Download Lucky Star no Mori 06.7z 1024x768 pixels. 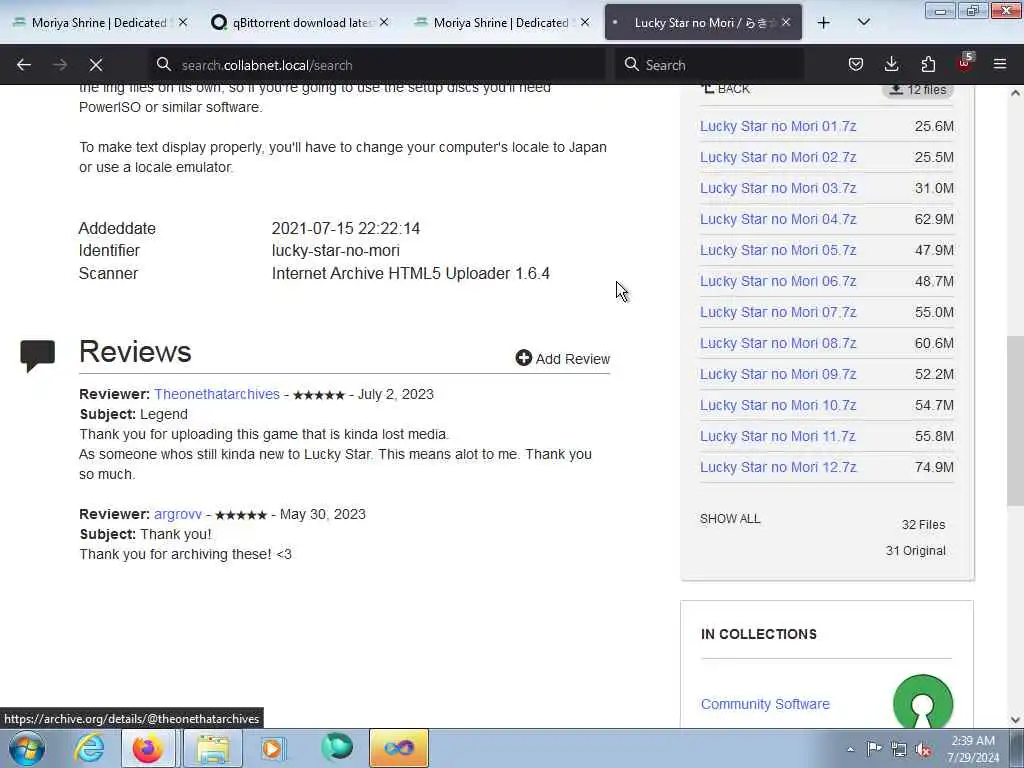point(778,281)
